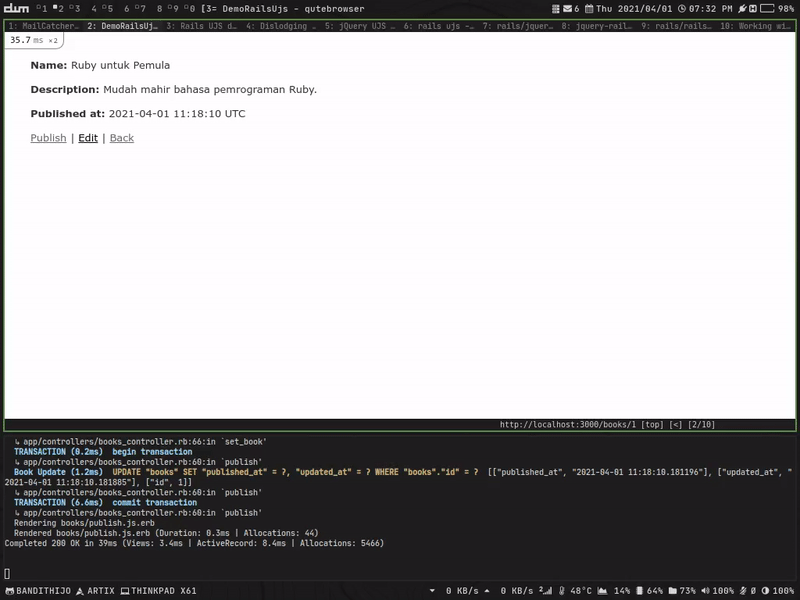This screenshot has height=600, width=800.
Task: Open the MailCatcher browser tab
Action: coord(43,26)
